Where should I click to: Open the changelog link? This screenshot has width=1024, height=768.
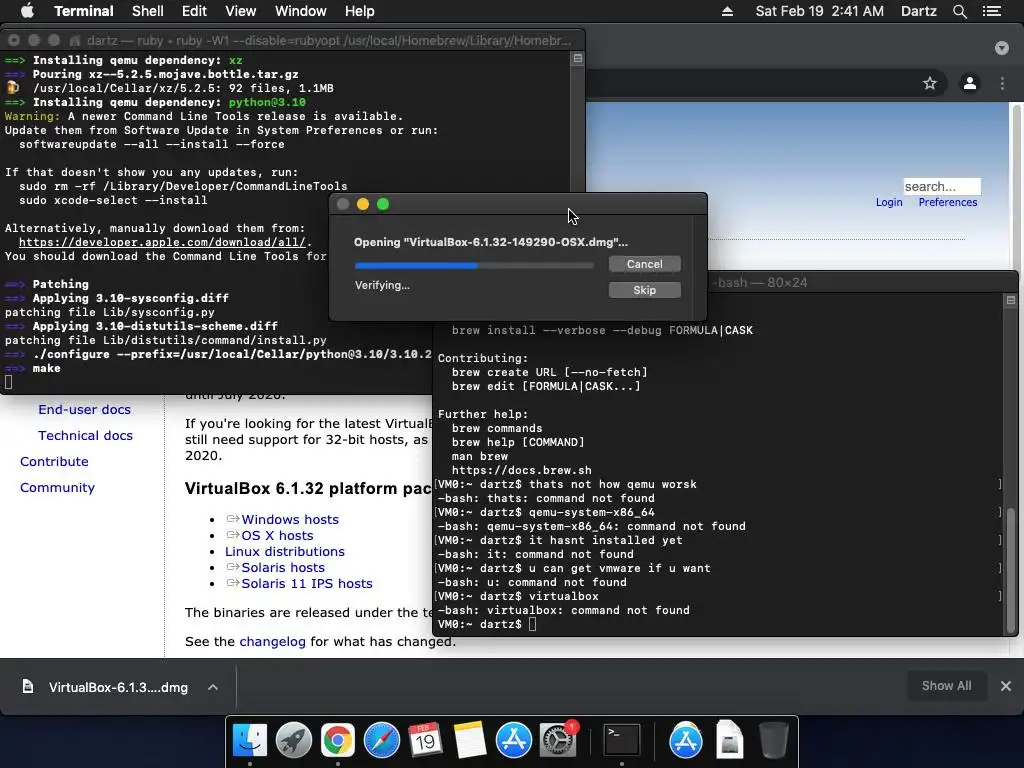tap(272, 641)
